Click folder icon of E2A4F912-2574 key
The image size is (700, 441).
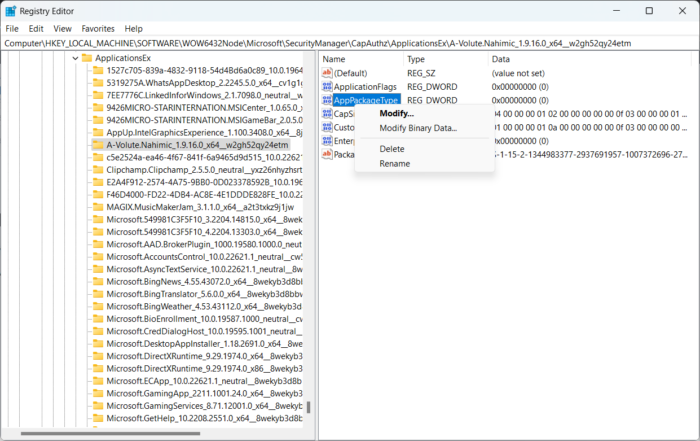98,182
